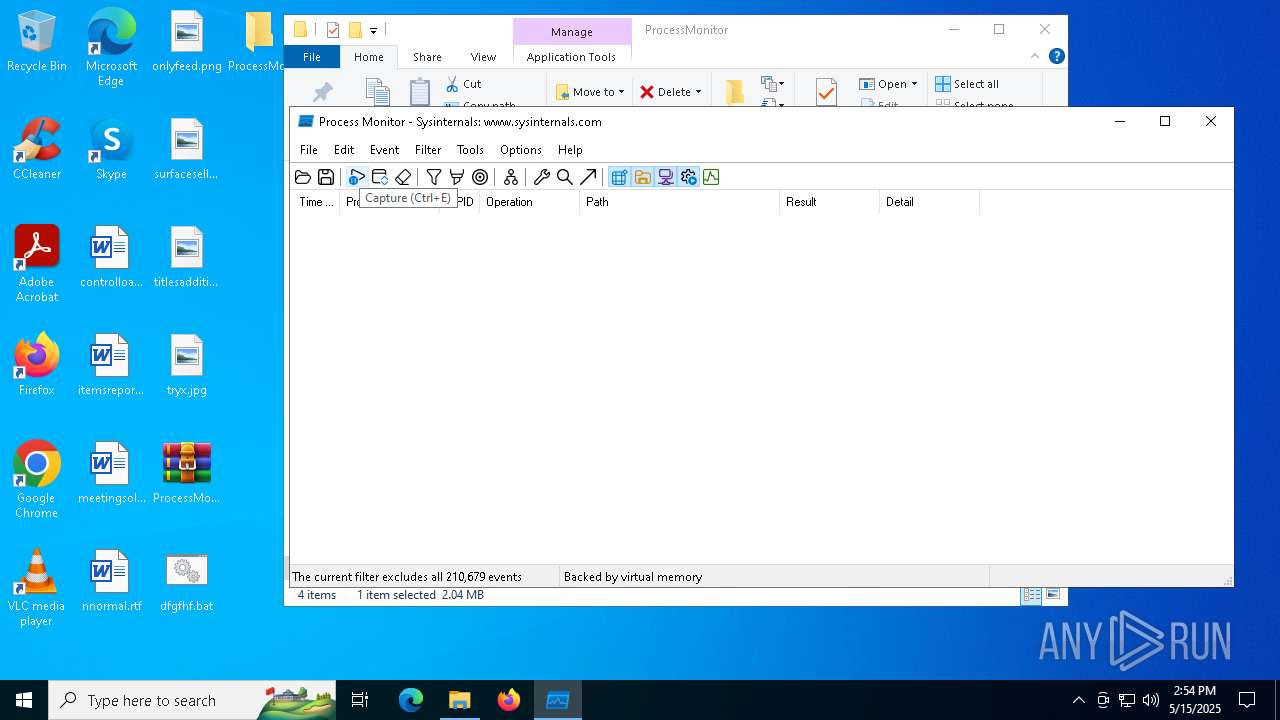Toggle Show Network Activity icon

click(x=665, y=177)
